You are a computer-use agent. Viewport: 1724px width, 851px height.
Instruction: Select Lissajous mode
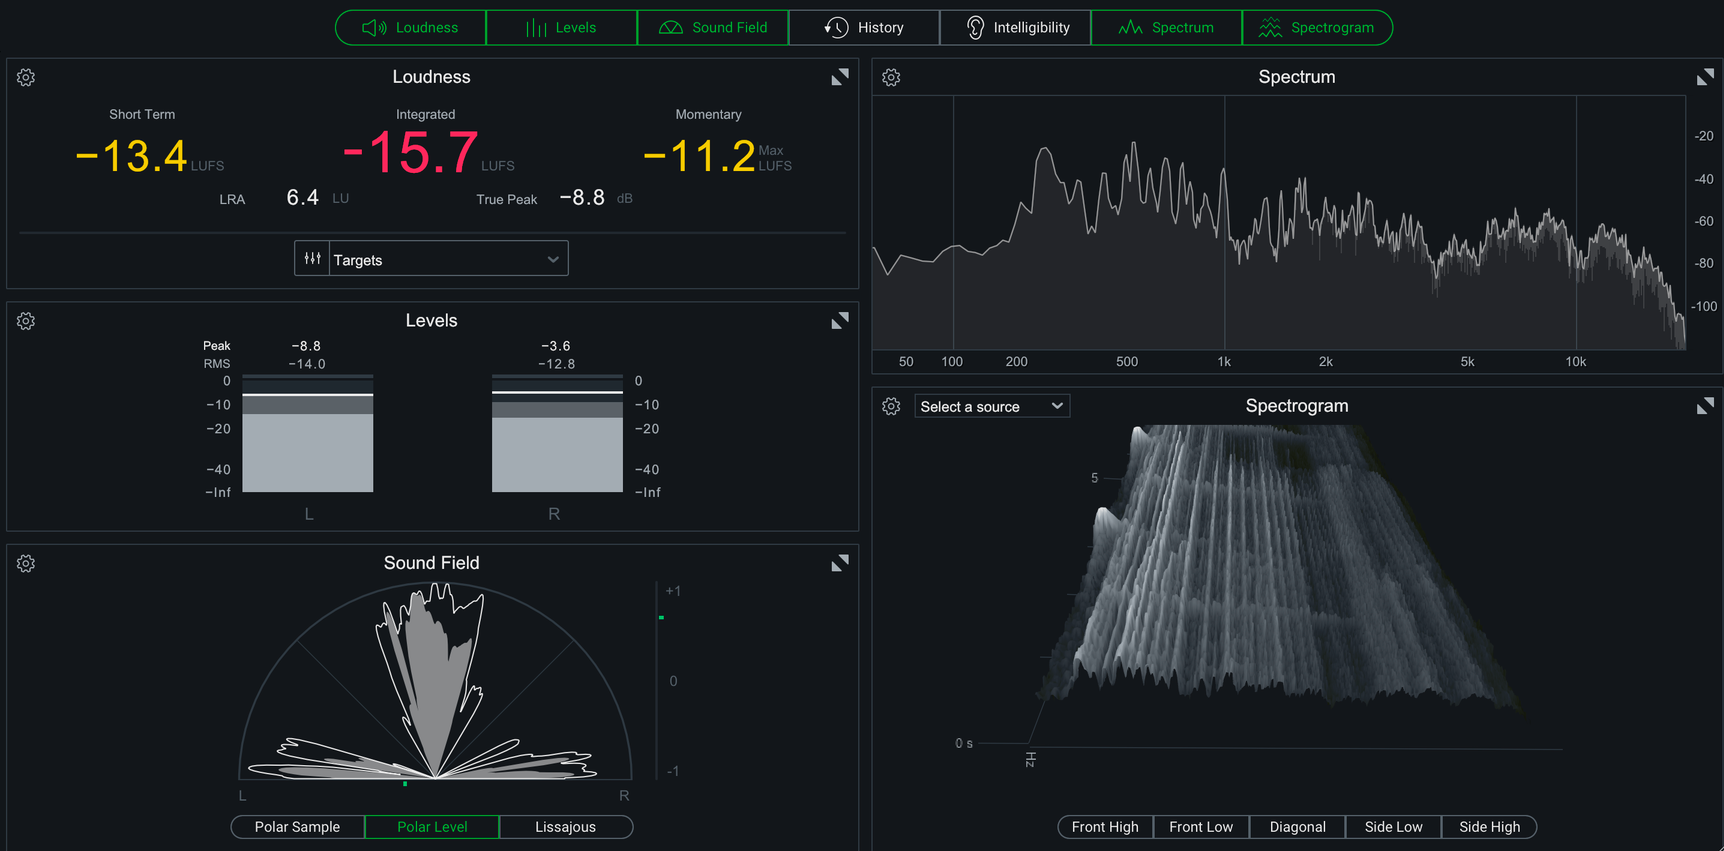click(x=566, y=827)
